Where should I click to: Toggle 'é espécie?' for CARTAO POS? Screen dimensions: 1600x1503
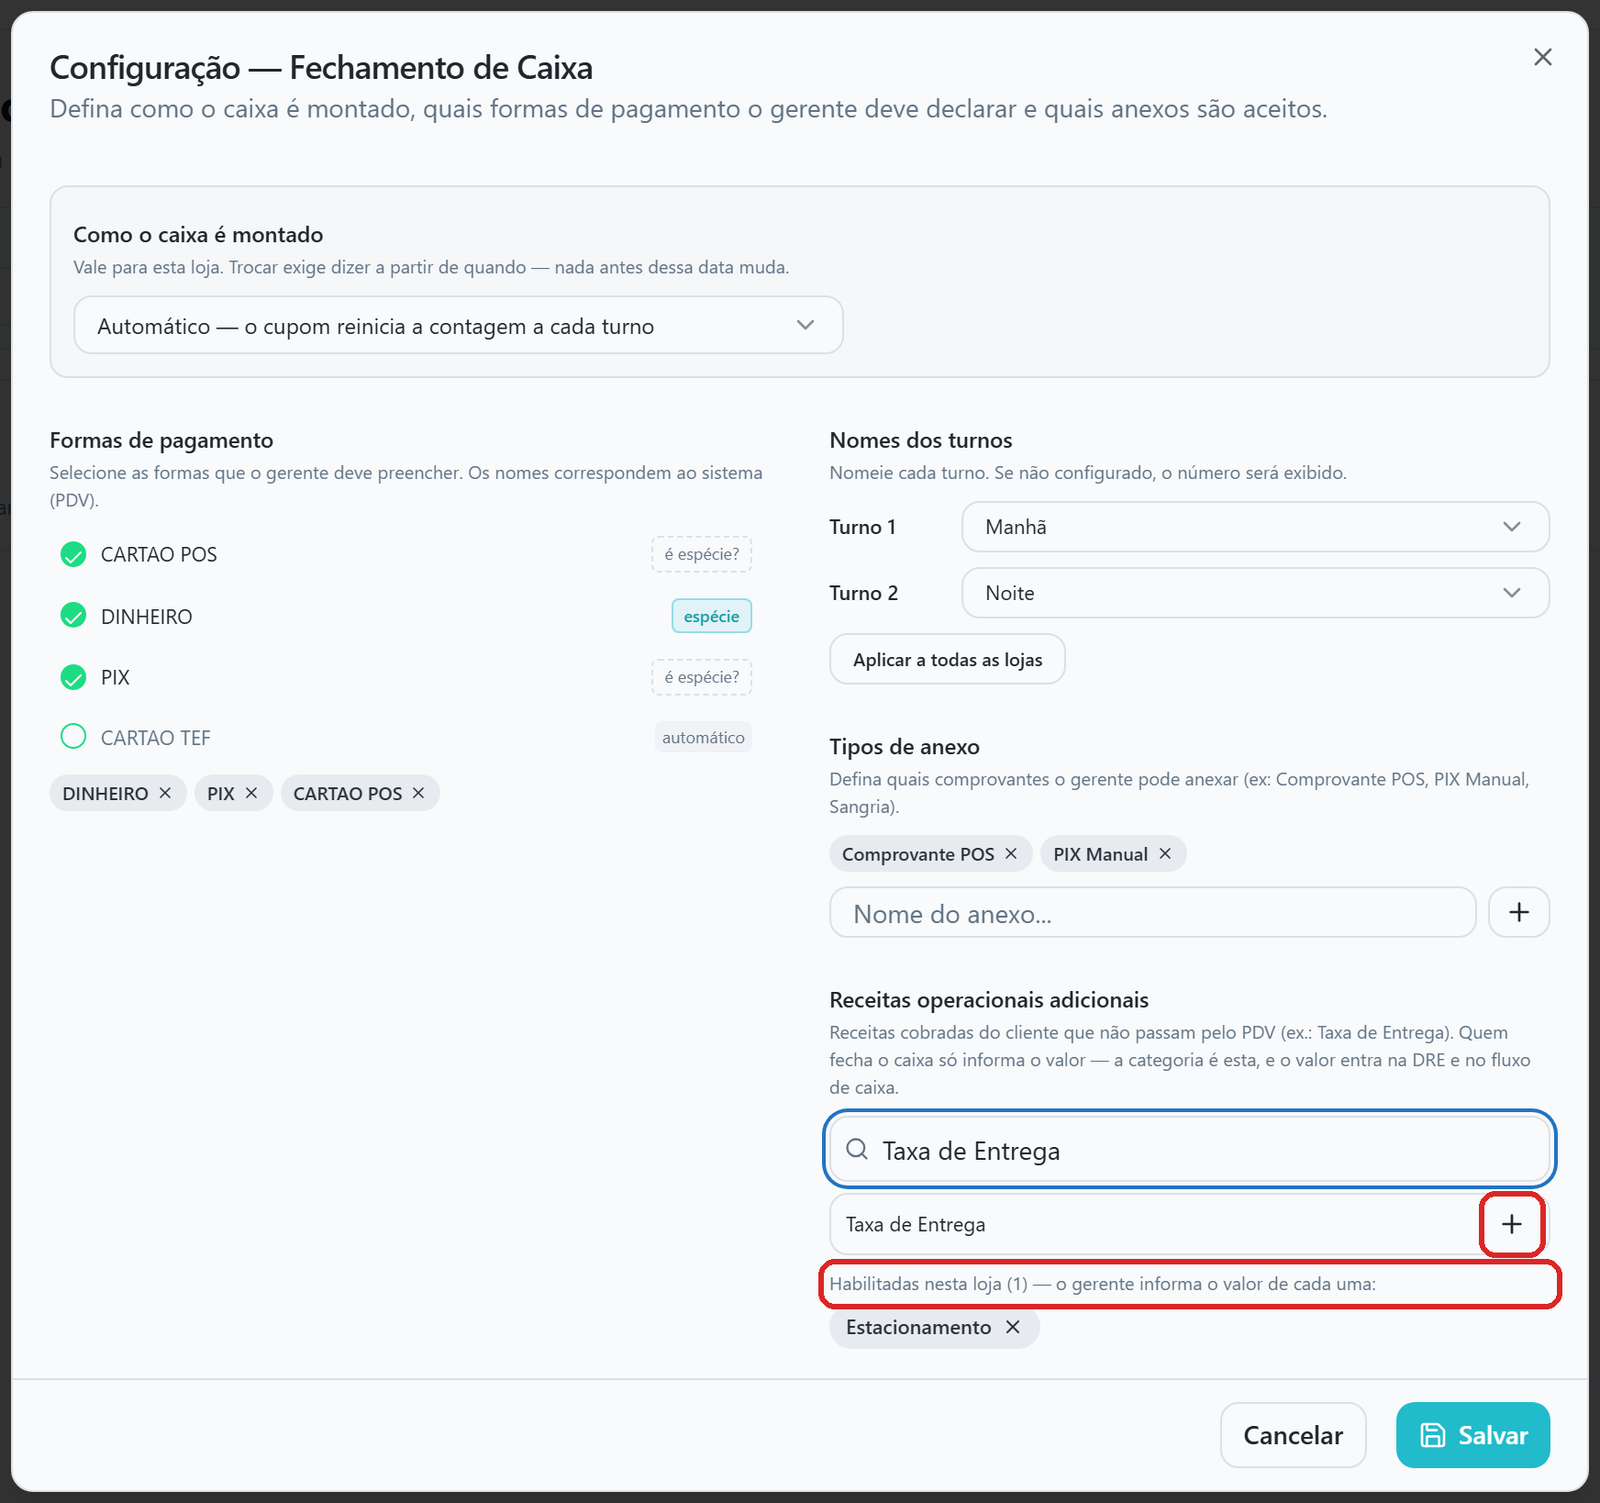[x=702, y=554]
